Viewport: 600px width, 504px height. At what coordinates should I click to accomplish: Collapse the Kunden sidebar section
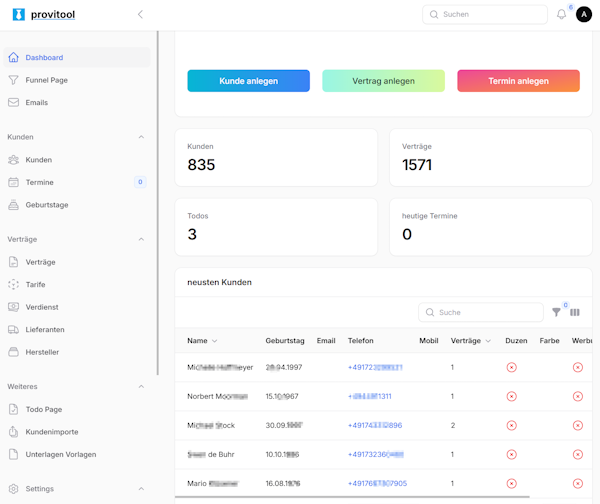141,137
